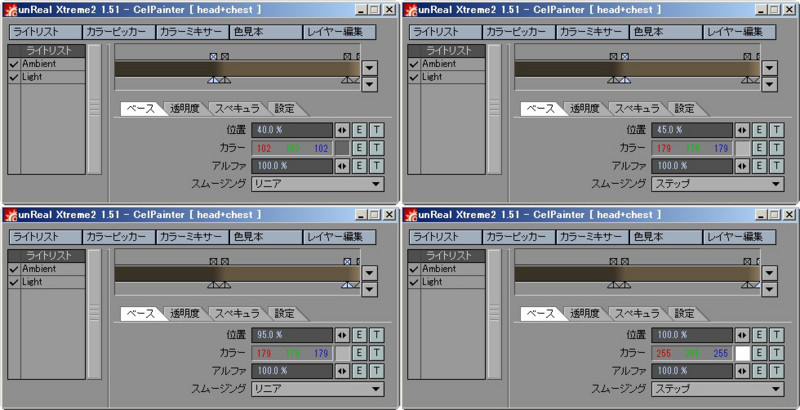Click the E button beside 位置 40.0 %
This screenshot has width=800, height=410.
pyautogui.click(x=359, y=130)
